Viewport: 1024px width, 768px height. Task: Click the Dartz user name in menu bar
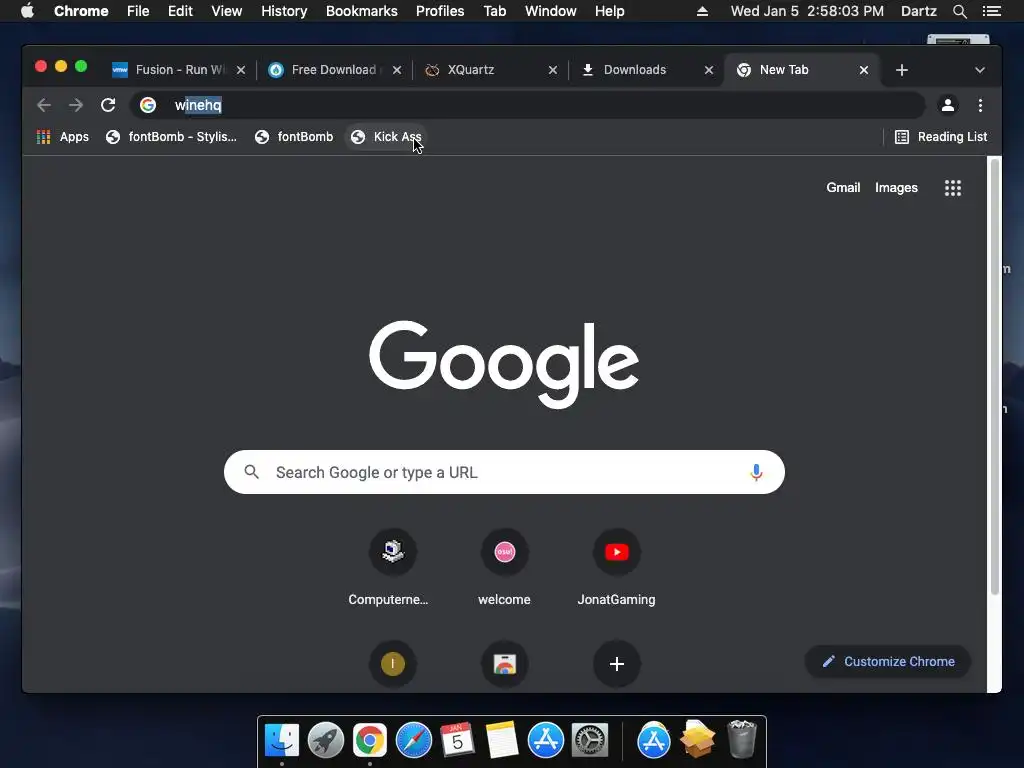[918, 11]
